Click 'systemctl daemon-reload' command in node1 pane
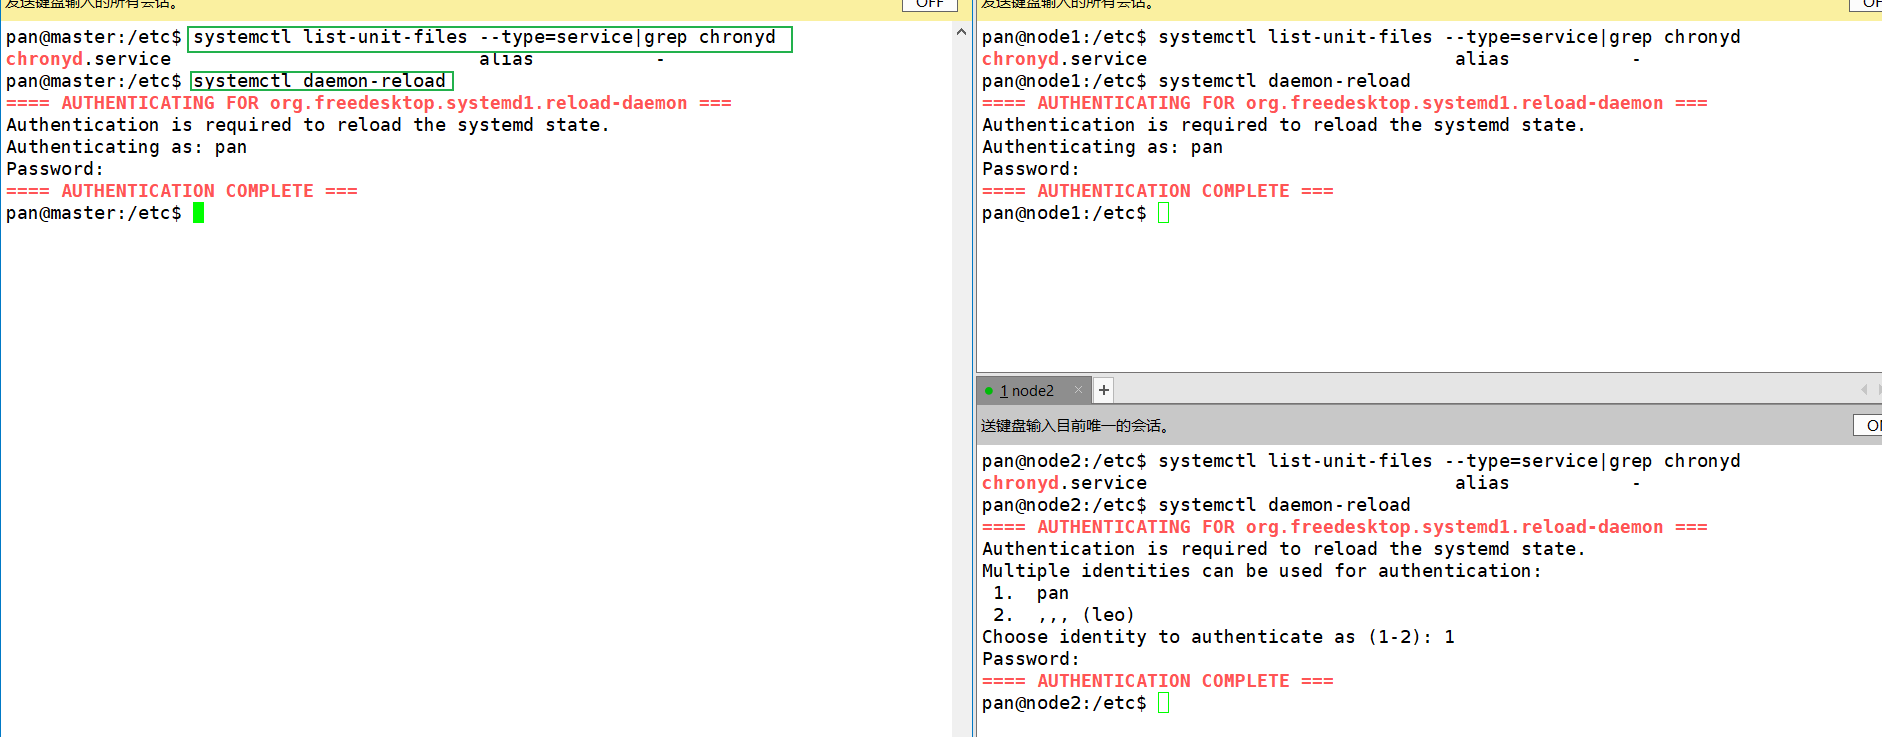 (1284, 81)
